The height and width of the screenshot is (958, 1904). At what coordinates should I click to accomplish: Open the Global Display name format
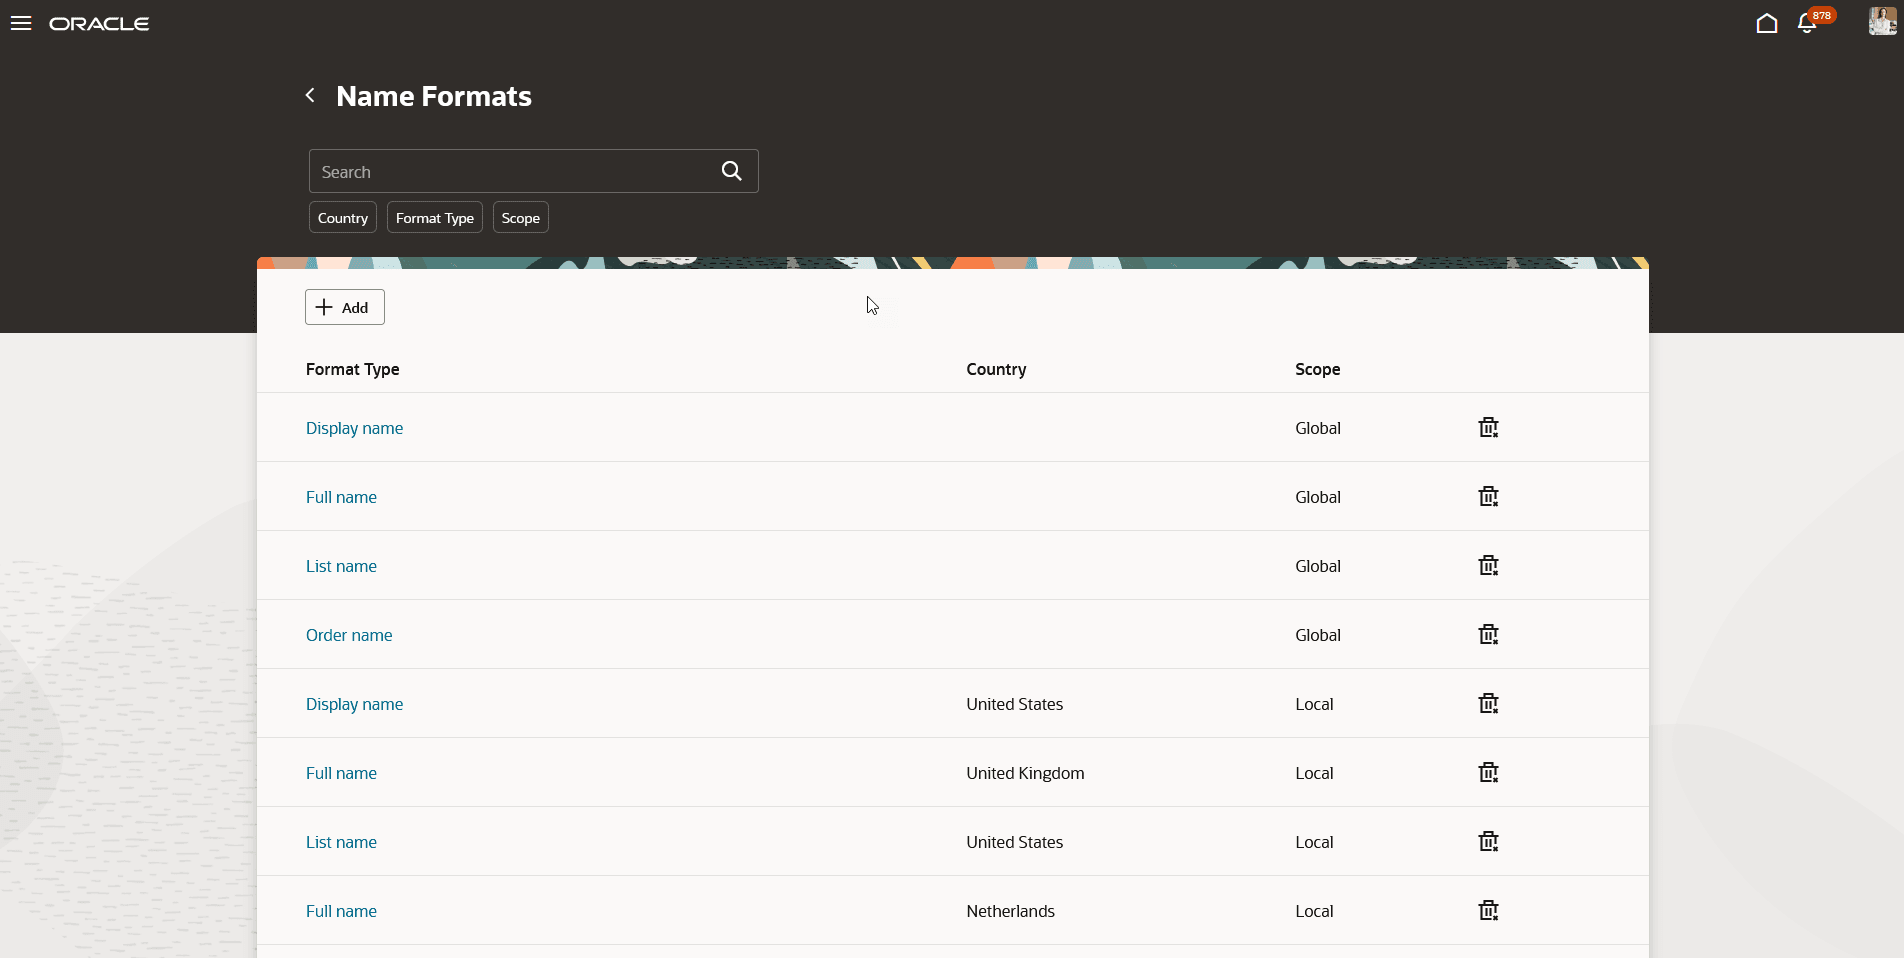point(355,428)
